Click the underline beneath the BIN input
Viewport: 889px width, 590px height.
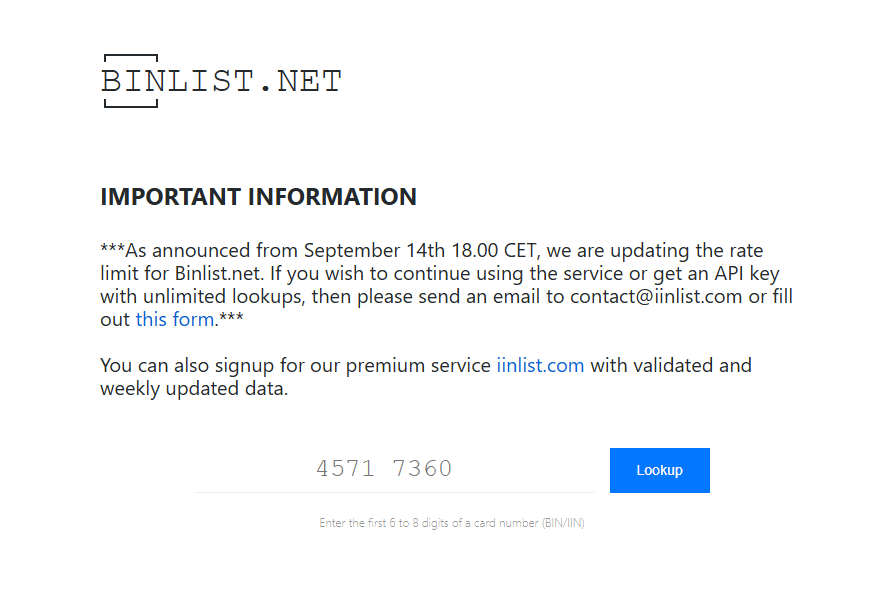395,492
